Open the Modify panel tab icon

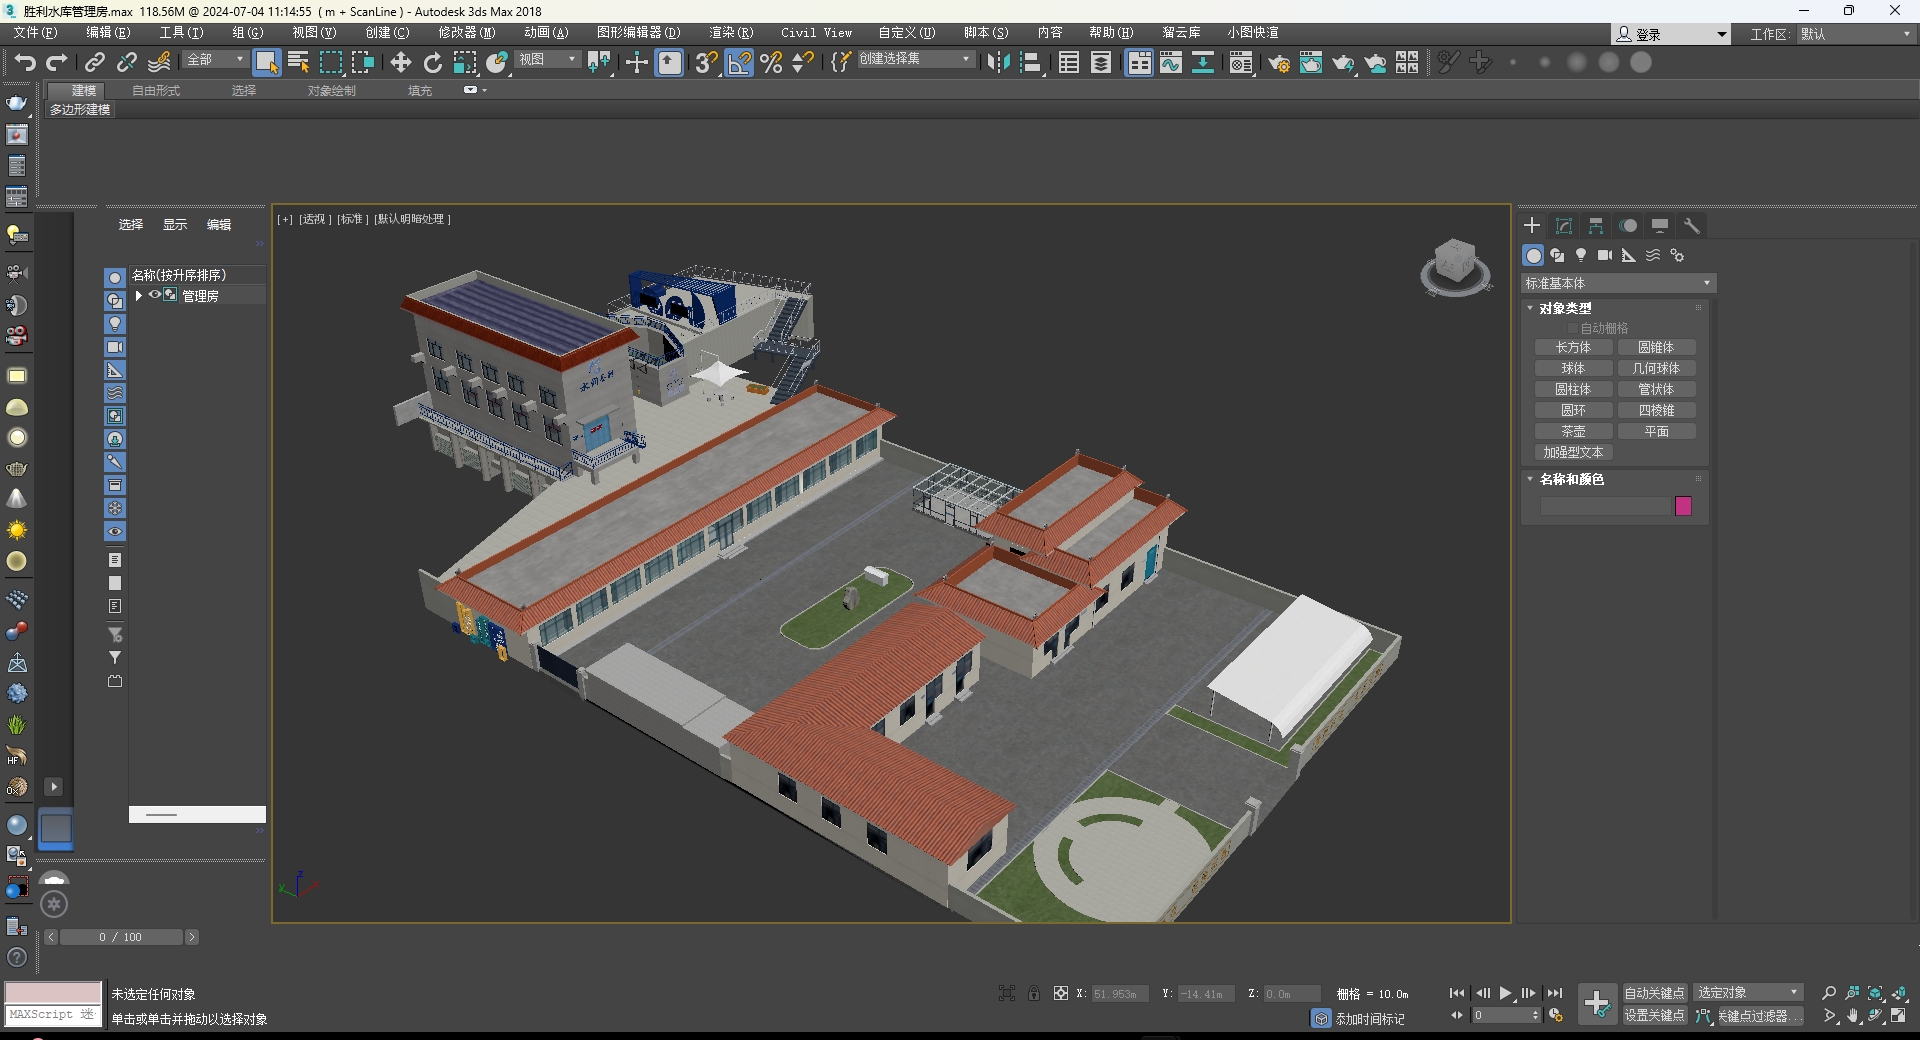pos(1564,226)
